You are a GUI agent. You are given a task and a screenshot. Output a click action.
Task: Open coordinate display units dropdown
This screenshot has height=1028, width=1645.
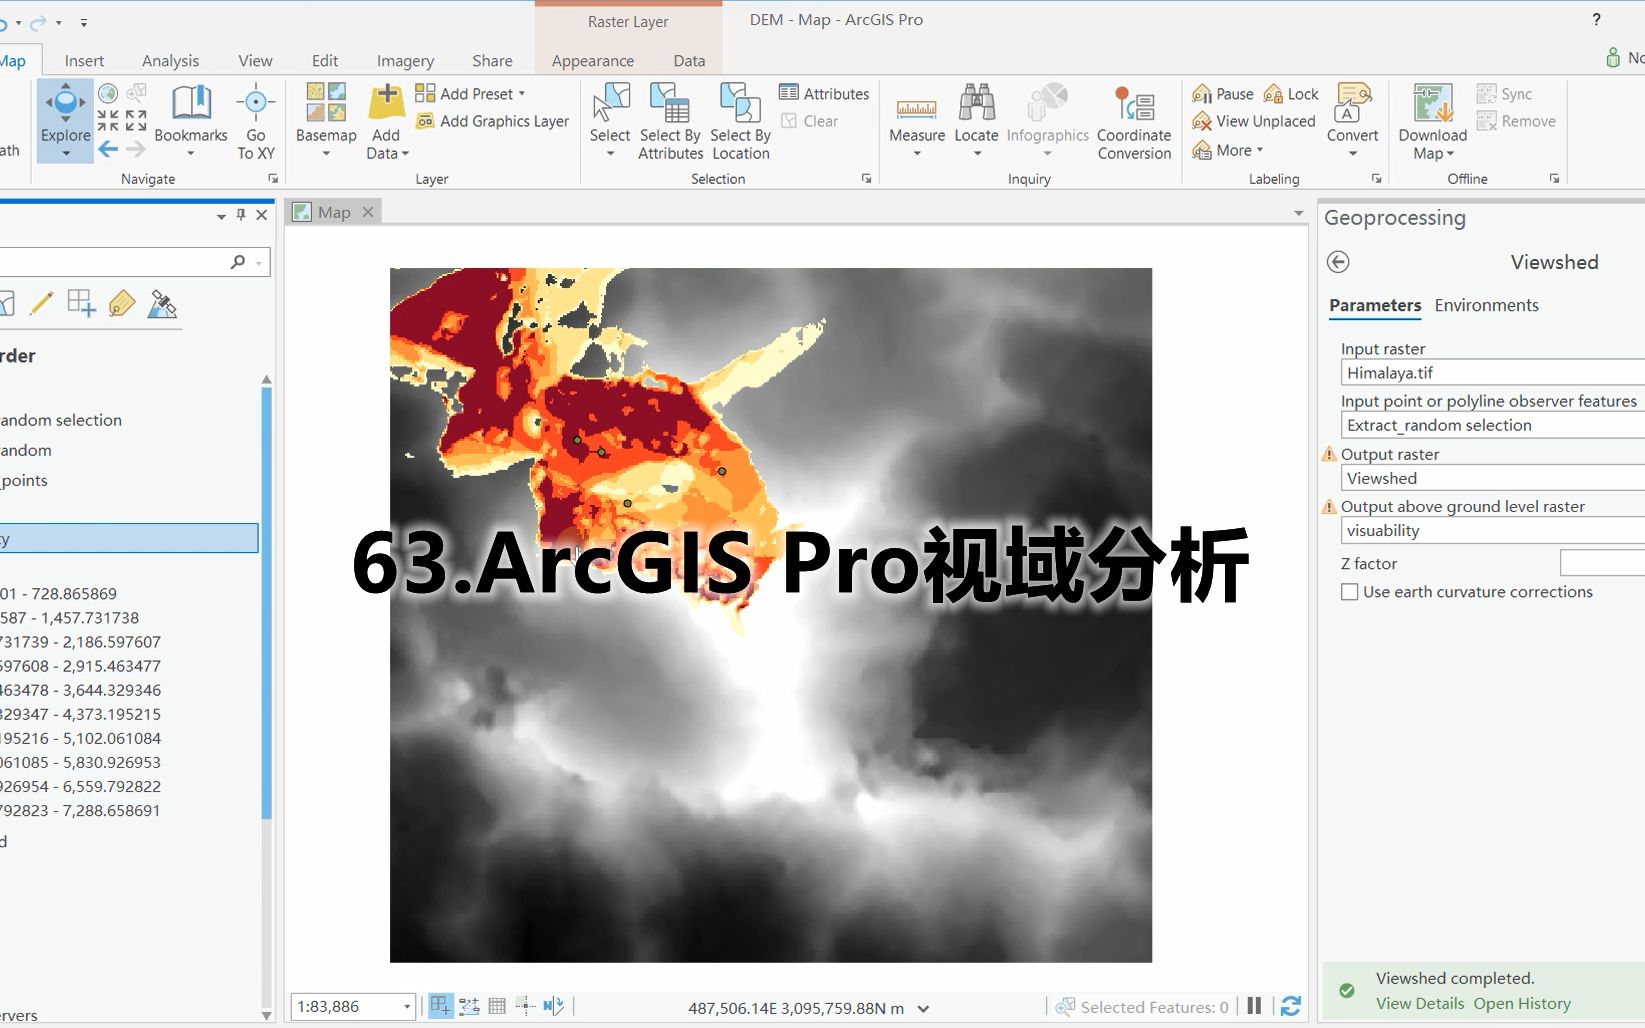pos(923,1009)
